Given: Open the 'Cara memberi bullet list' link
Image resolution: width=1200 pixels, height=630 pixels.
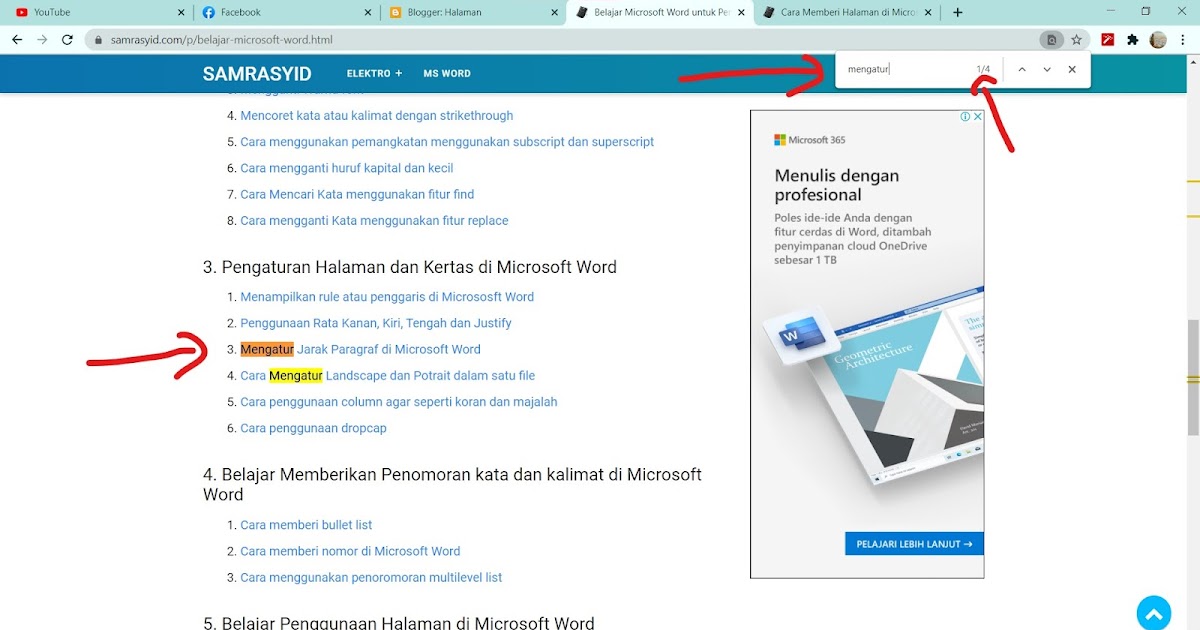Looking at the screenshot, I should pyautogui.click(x=306, y=524).
